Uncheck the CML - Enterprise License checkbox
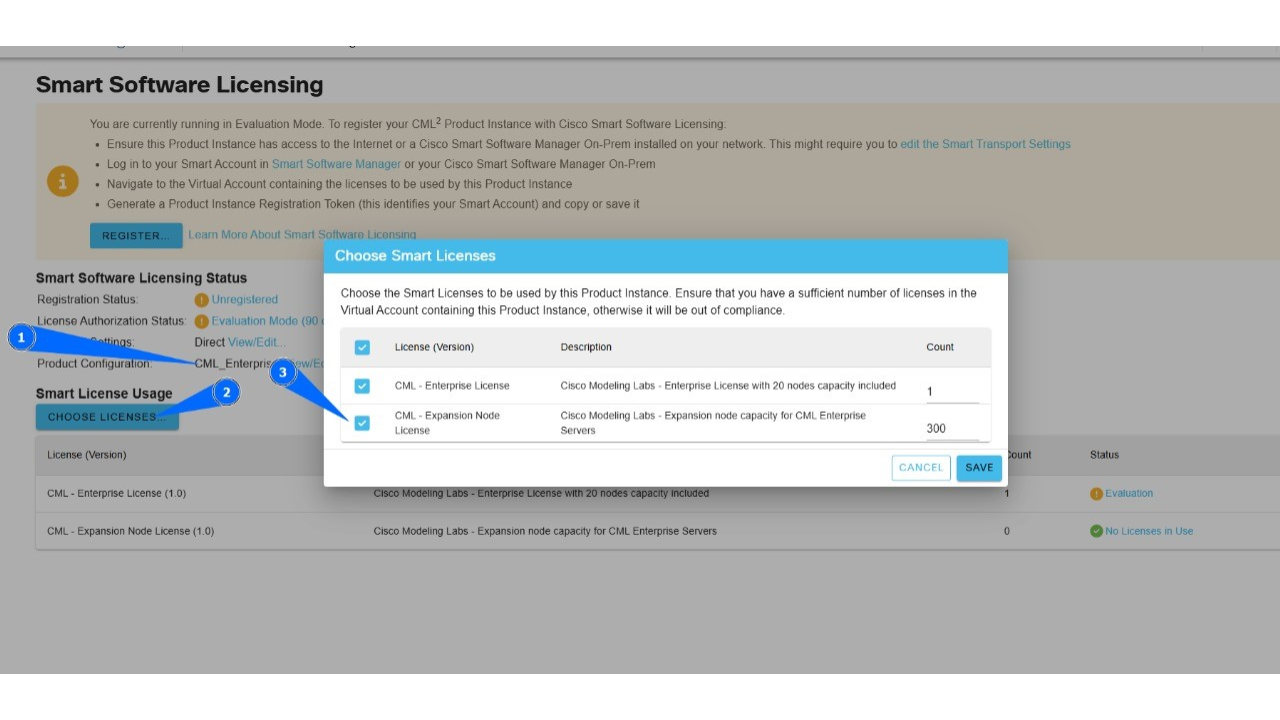The image size is (1280, 720). [362, 386]
